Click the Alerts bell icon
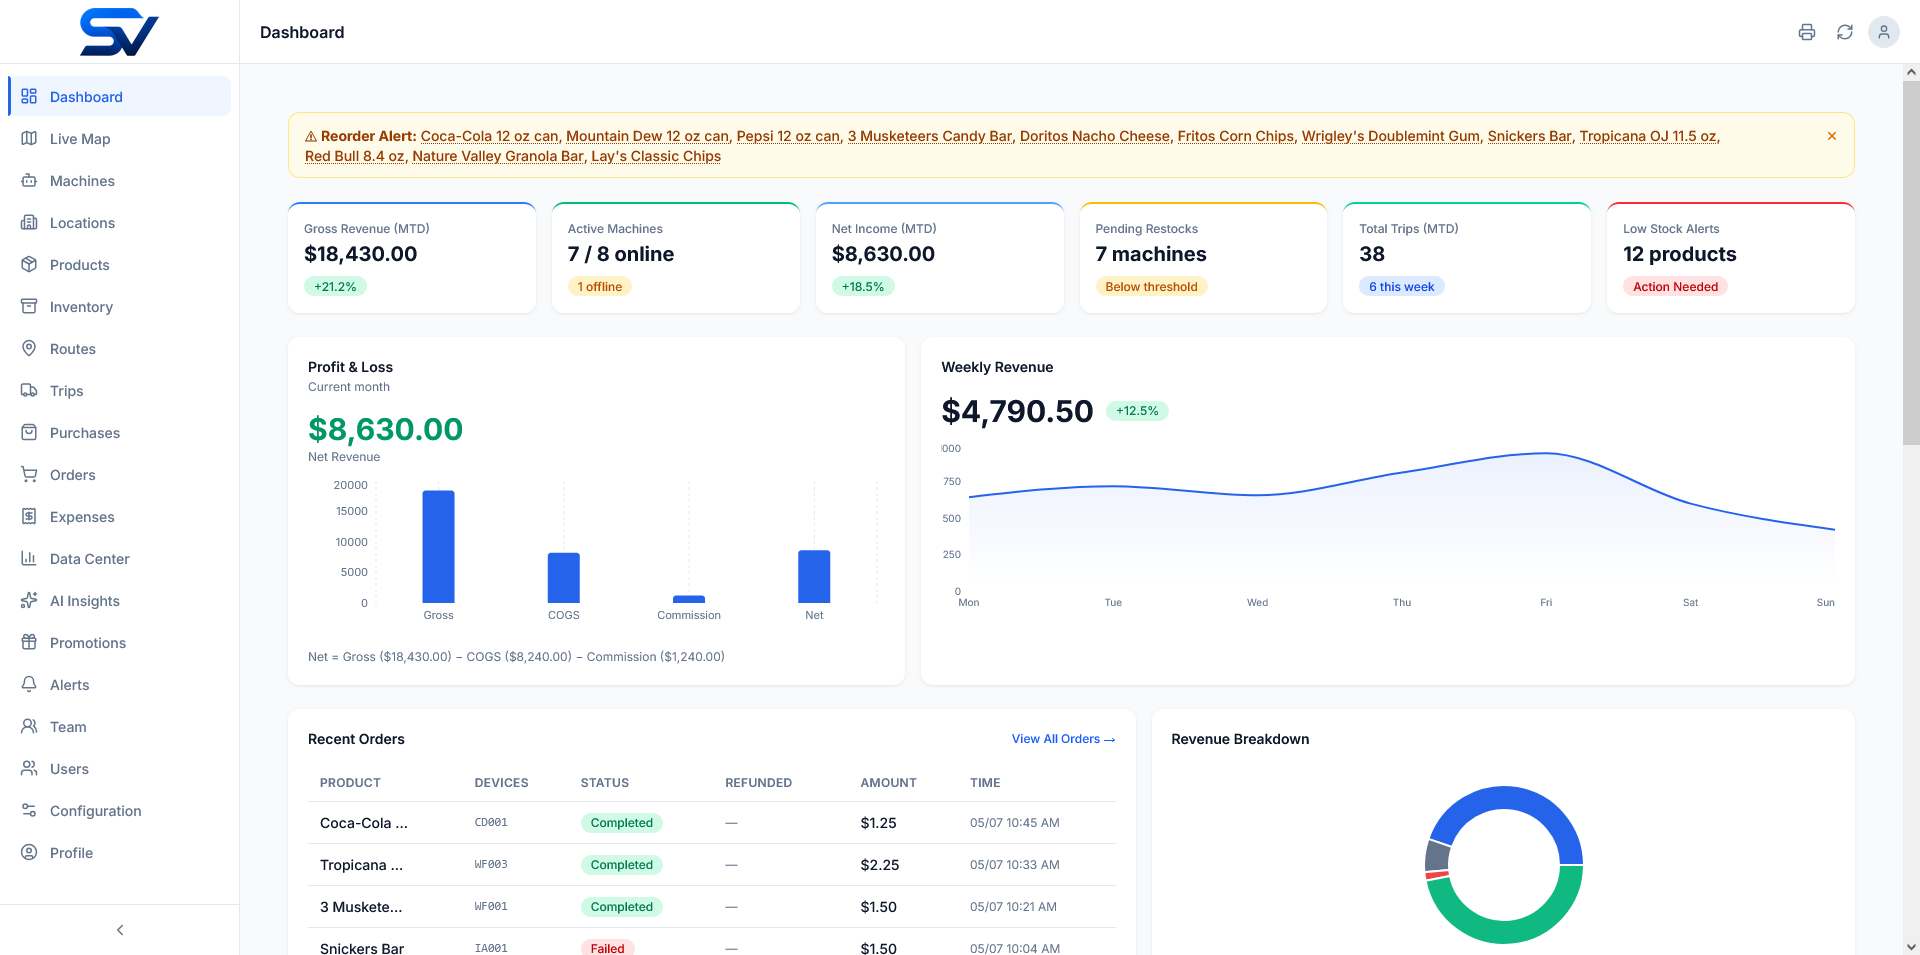The width and height of the screenshot is (1920, 955). point(29,684)
